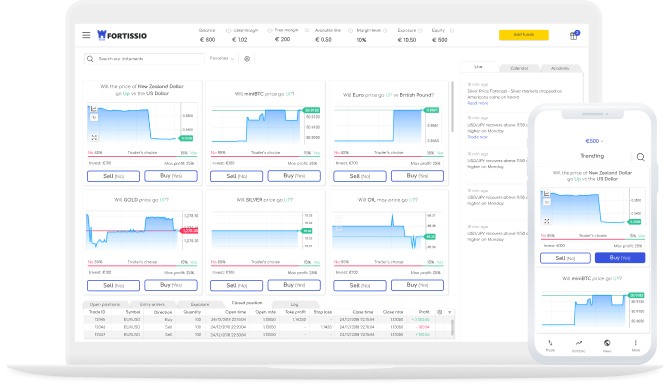Open Trade now link under USD/JPY news
669x386 pixels.
pos(477,137)
